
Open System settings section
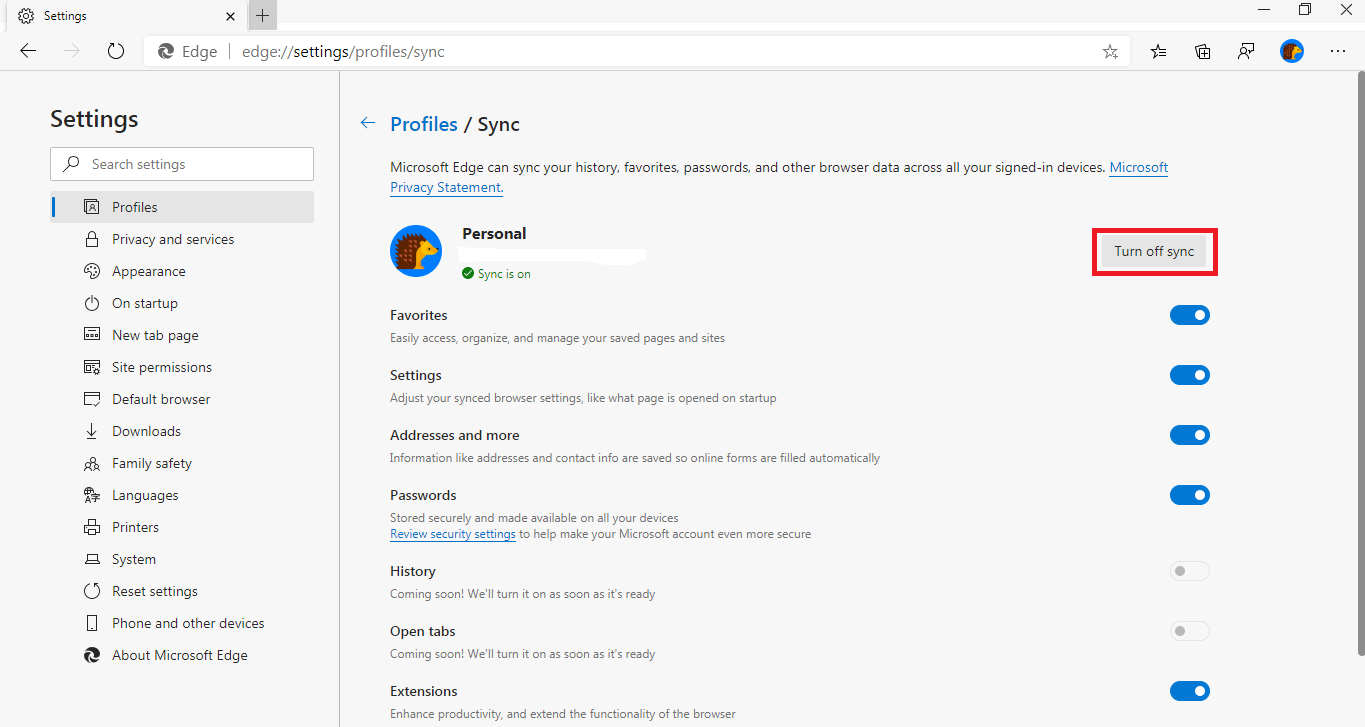(x=182, y=559)
